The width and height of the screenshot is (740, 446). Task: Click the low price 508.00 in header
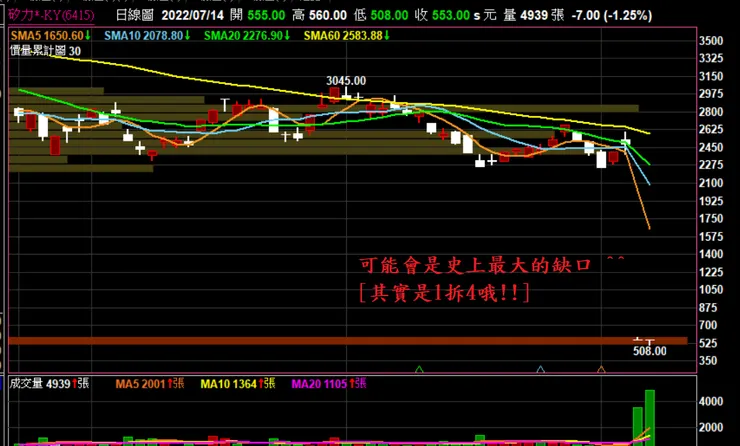coord(389,16)
